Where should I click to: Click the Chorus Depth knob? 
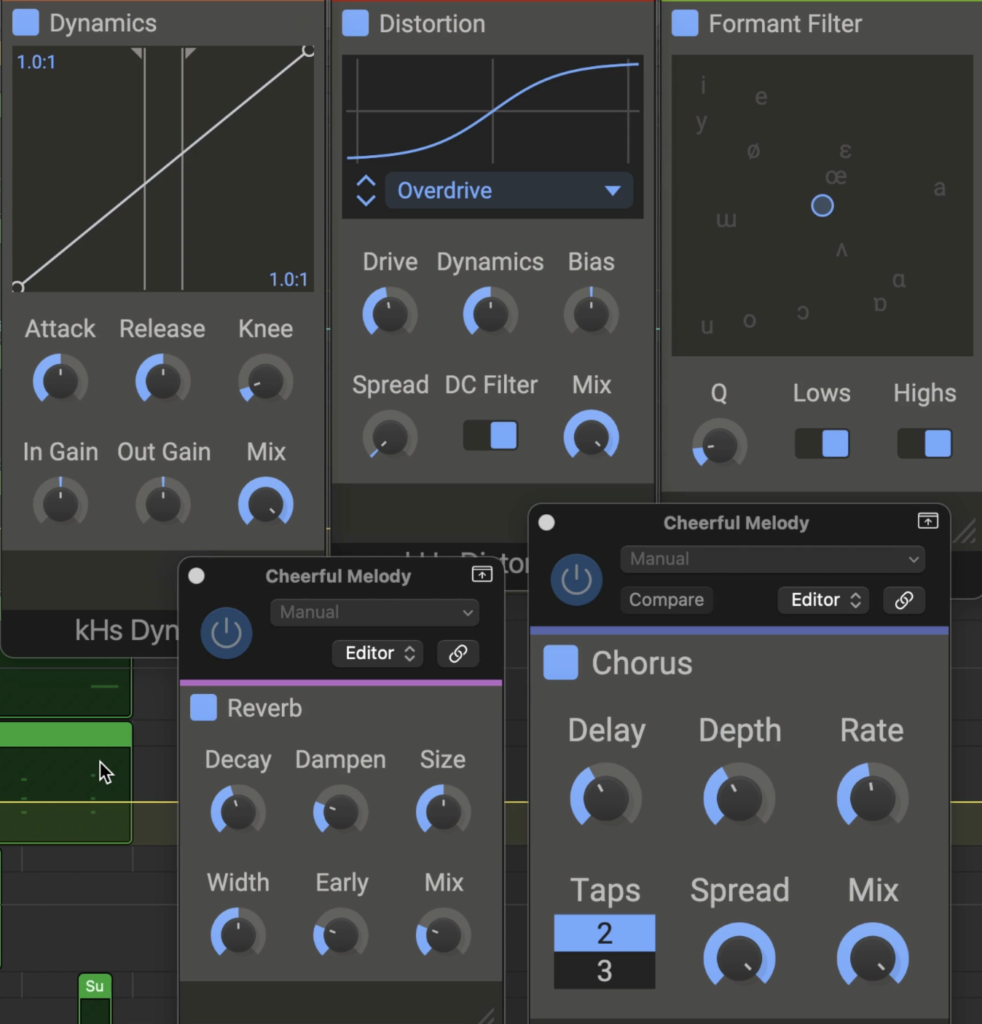[x=738, y=797]
